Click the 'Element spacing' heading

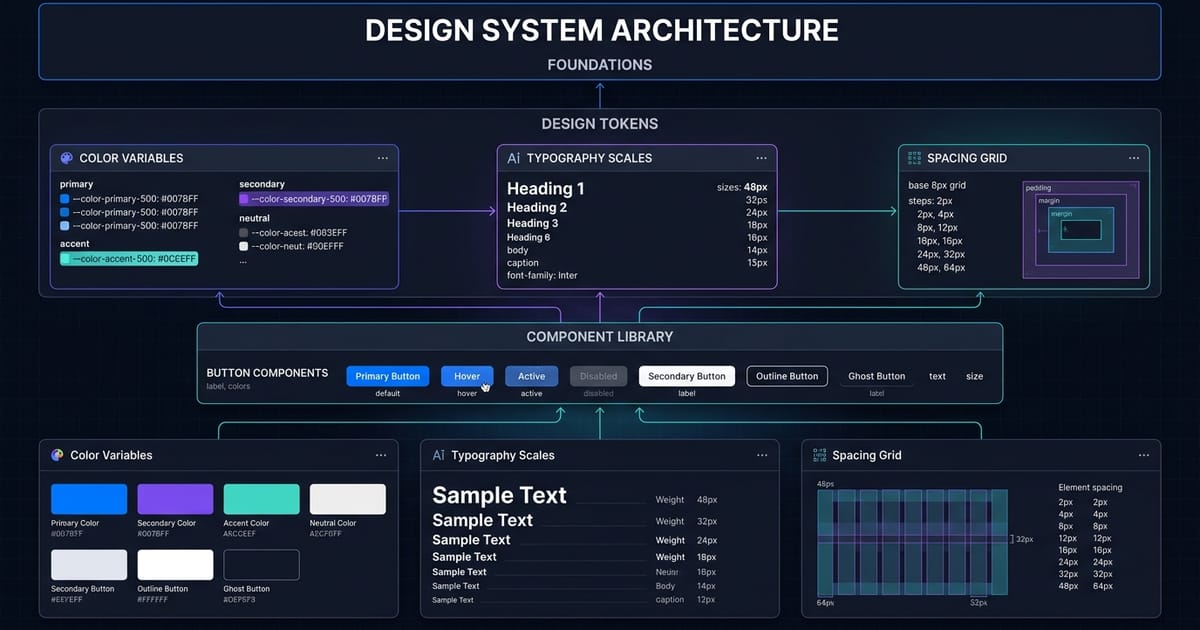coord(1090,487)
